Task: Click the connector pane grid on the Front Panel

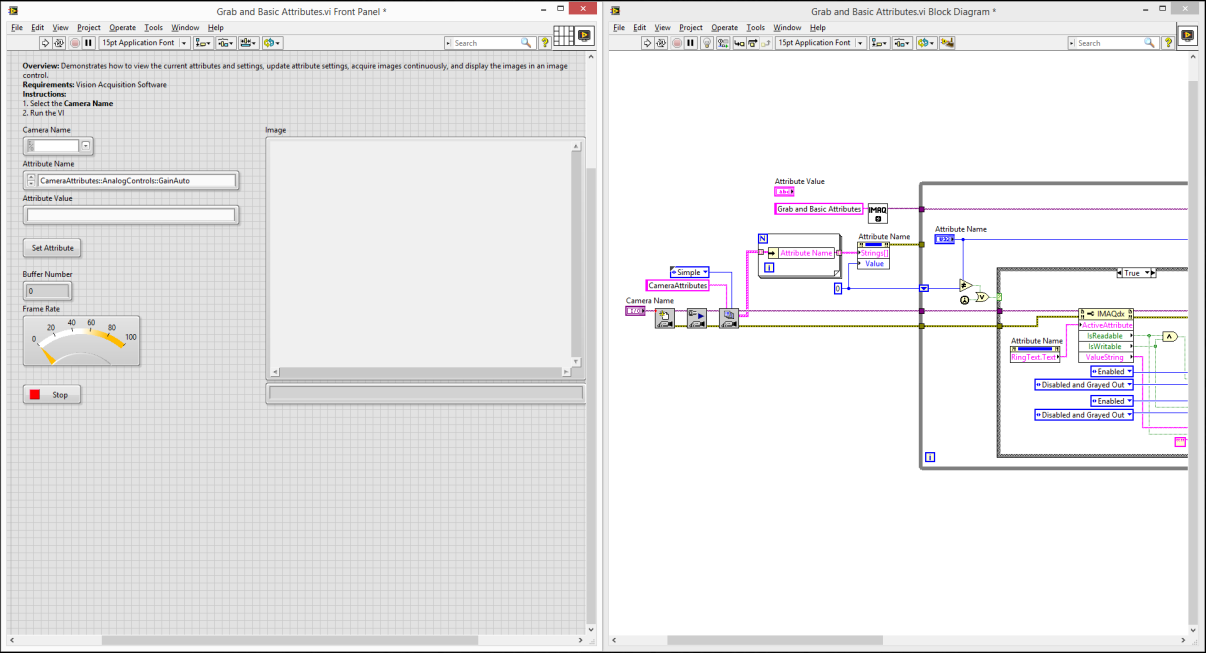Action: (x=563, y=36)
